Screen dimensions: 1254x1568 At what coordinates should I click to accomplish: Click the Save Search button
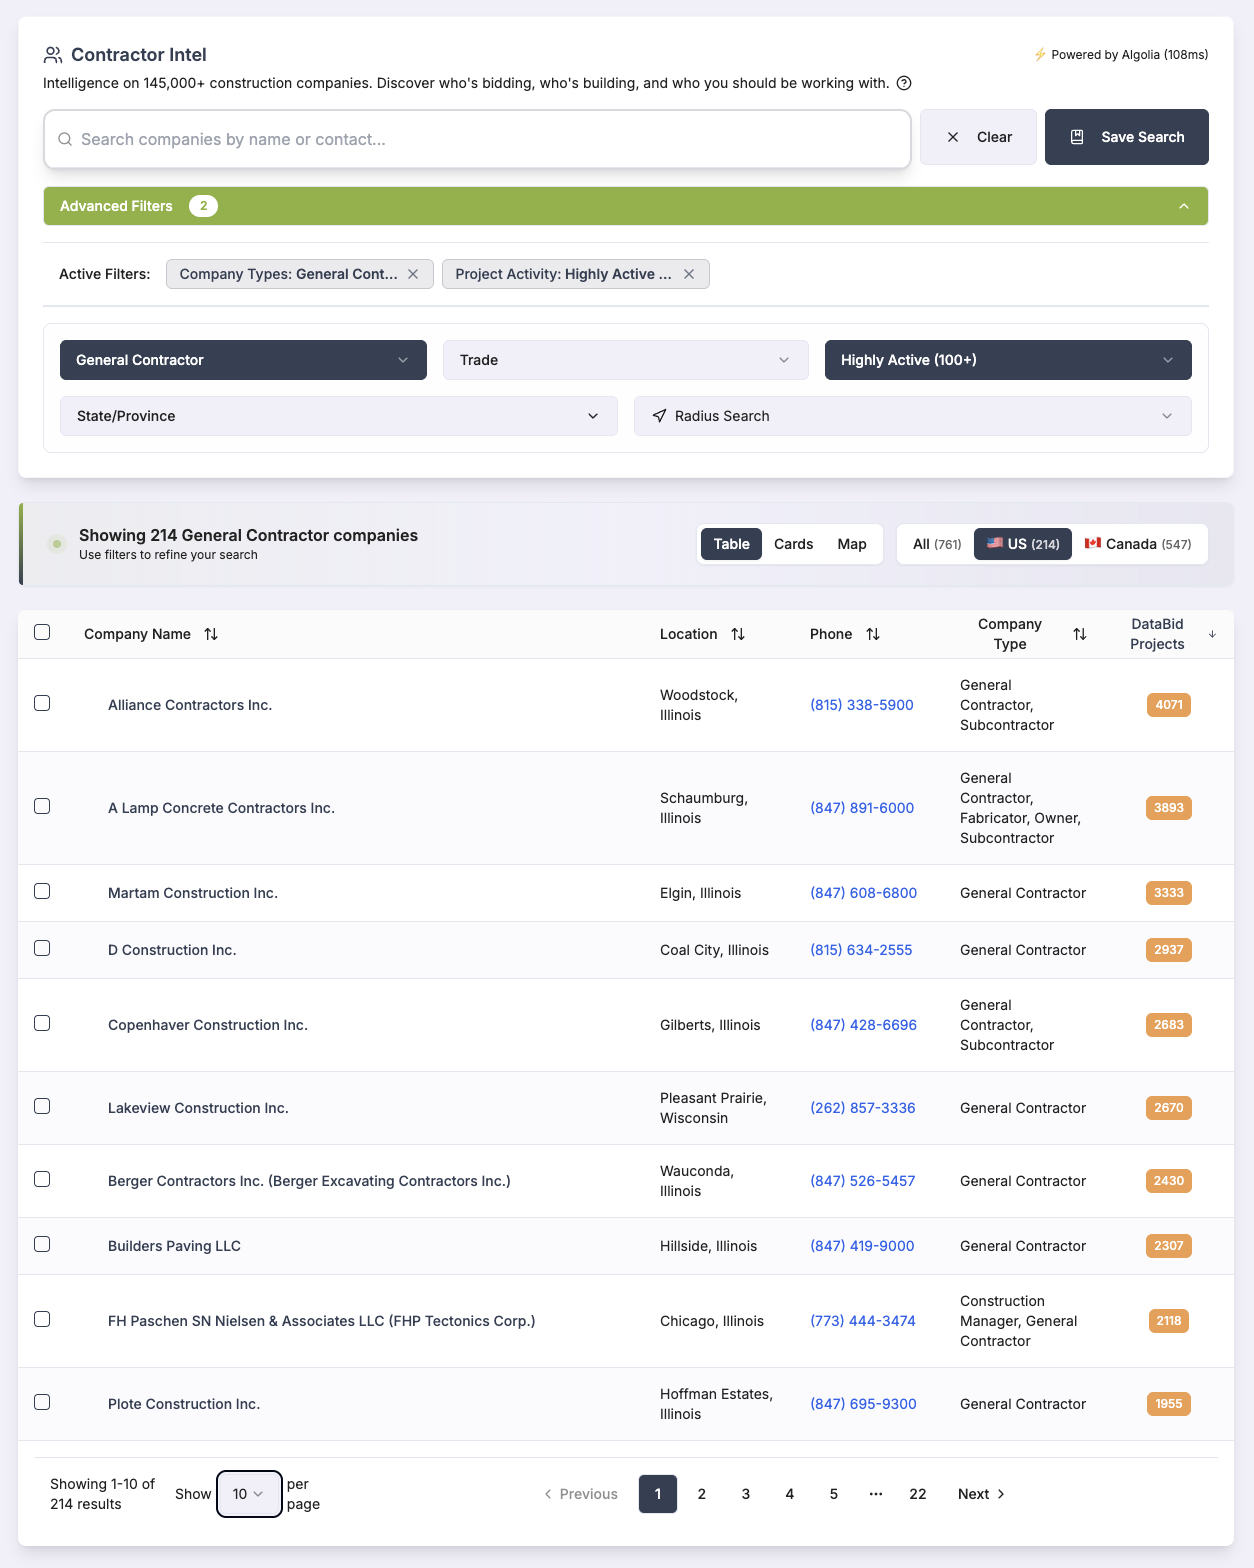point(1127,137)
